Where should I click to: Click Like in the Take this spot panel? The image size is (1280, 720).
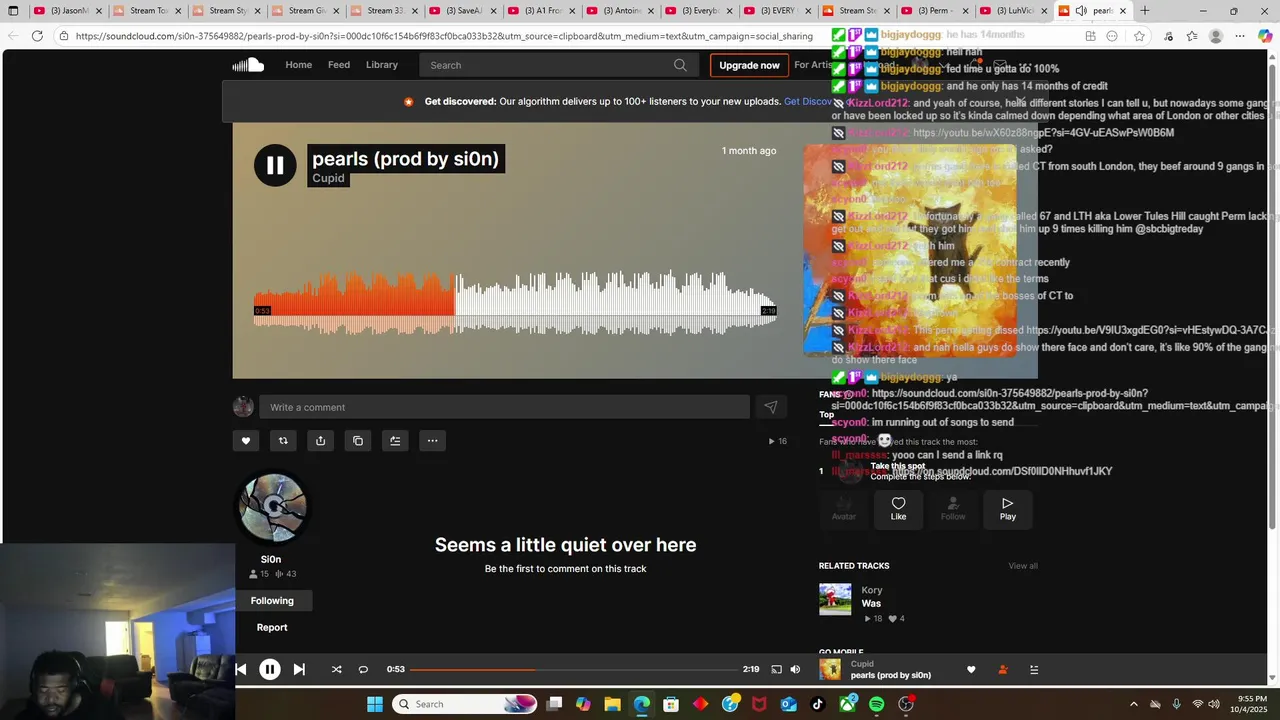898,509
